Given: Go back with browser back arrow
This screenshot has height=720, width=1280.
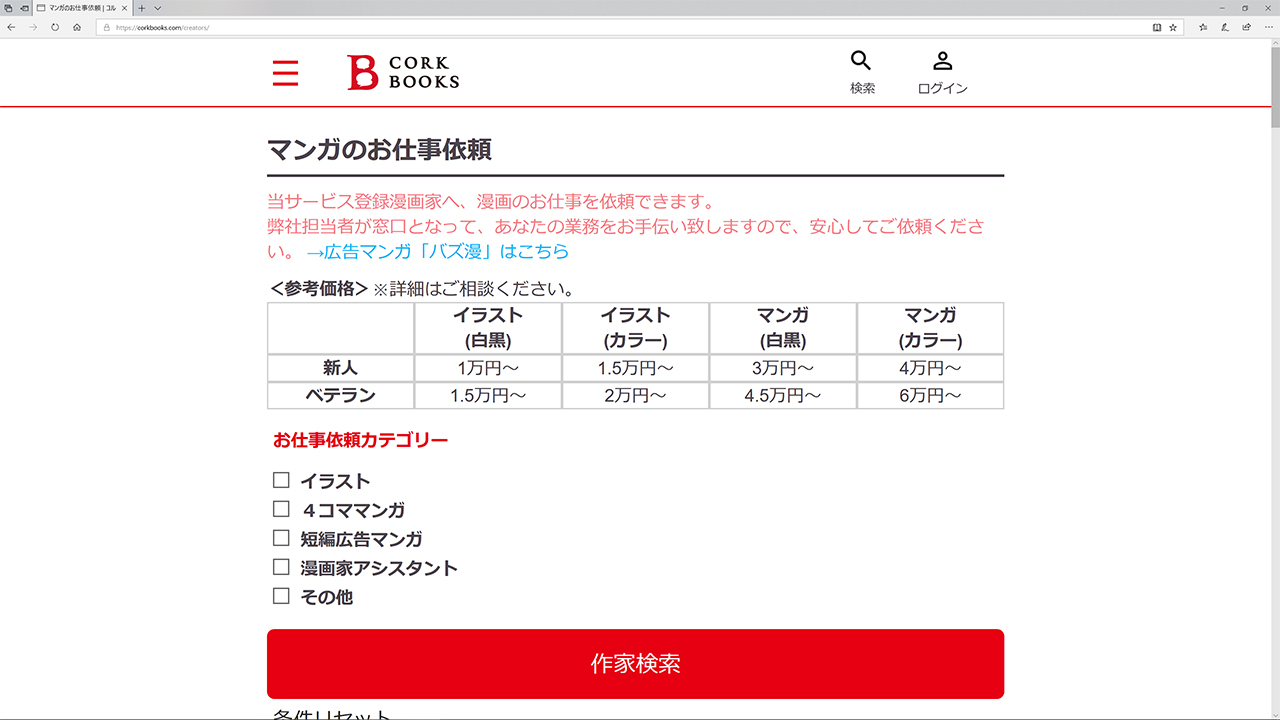Looking at the screenshot, I should 11,27.
